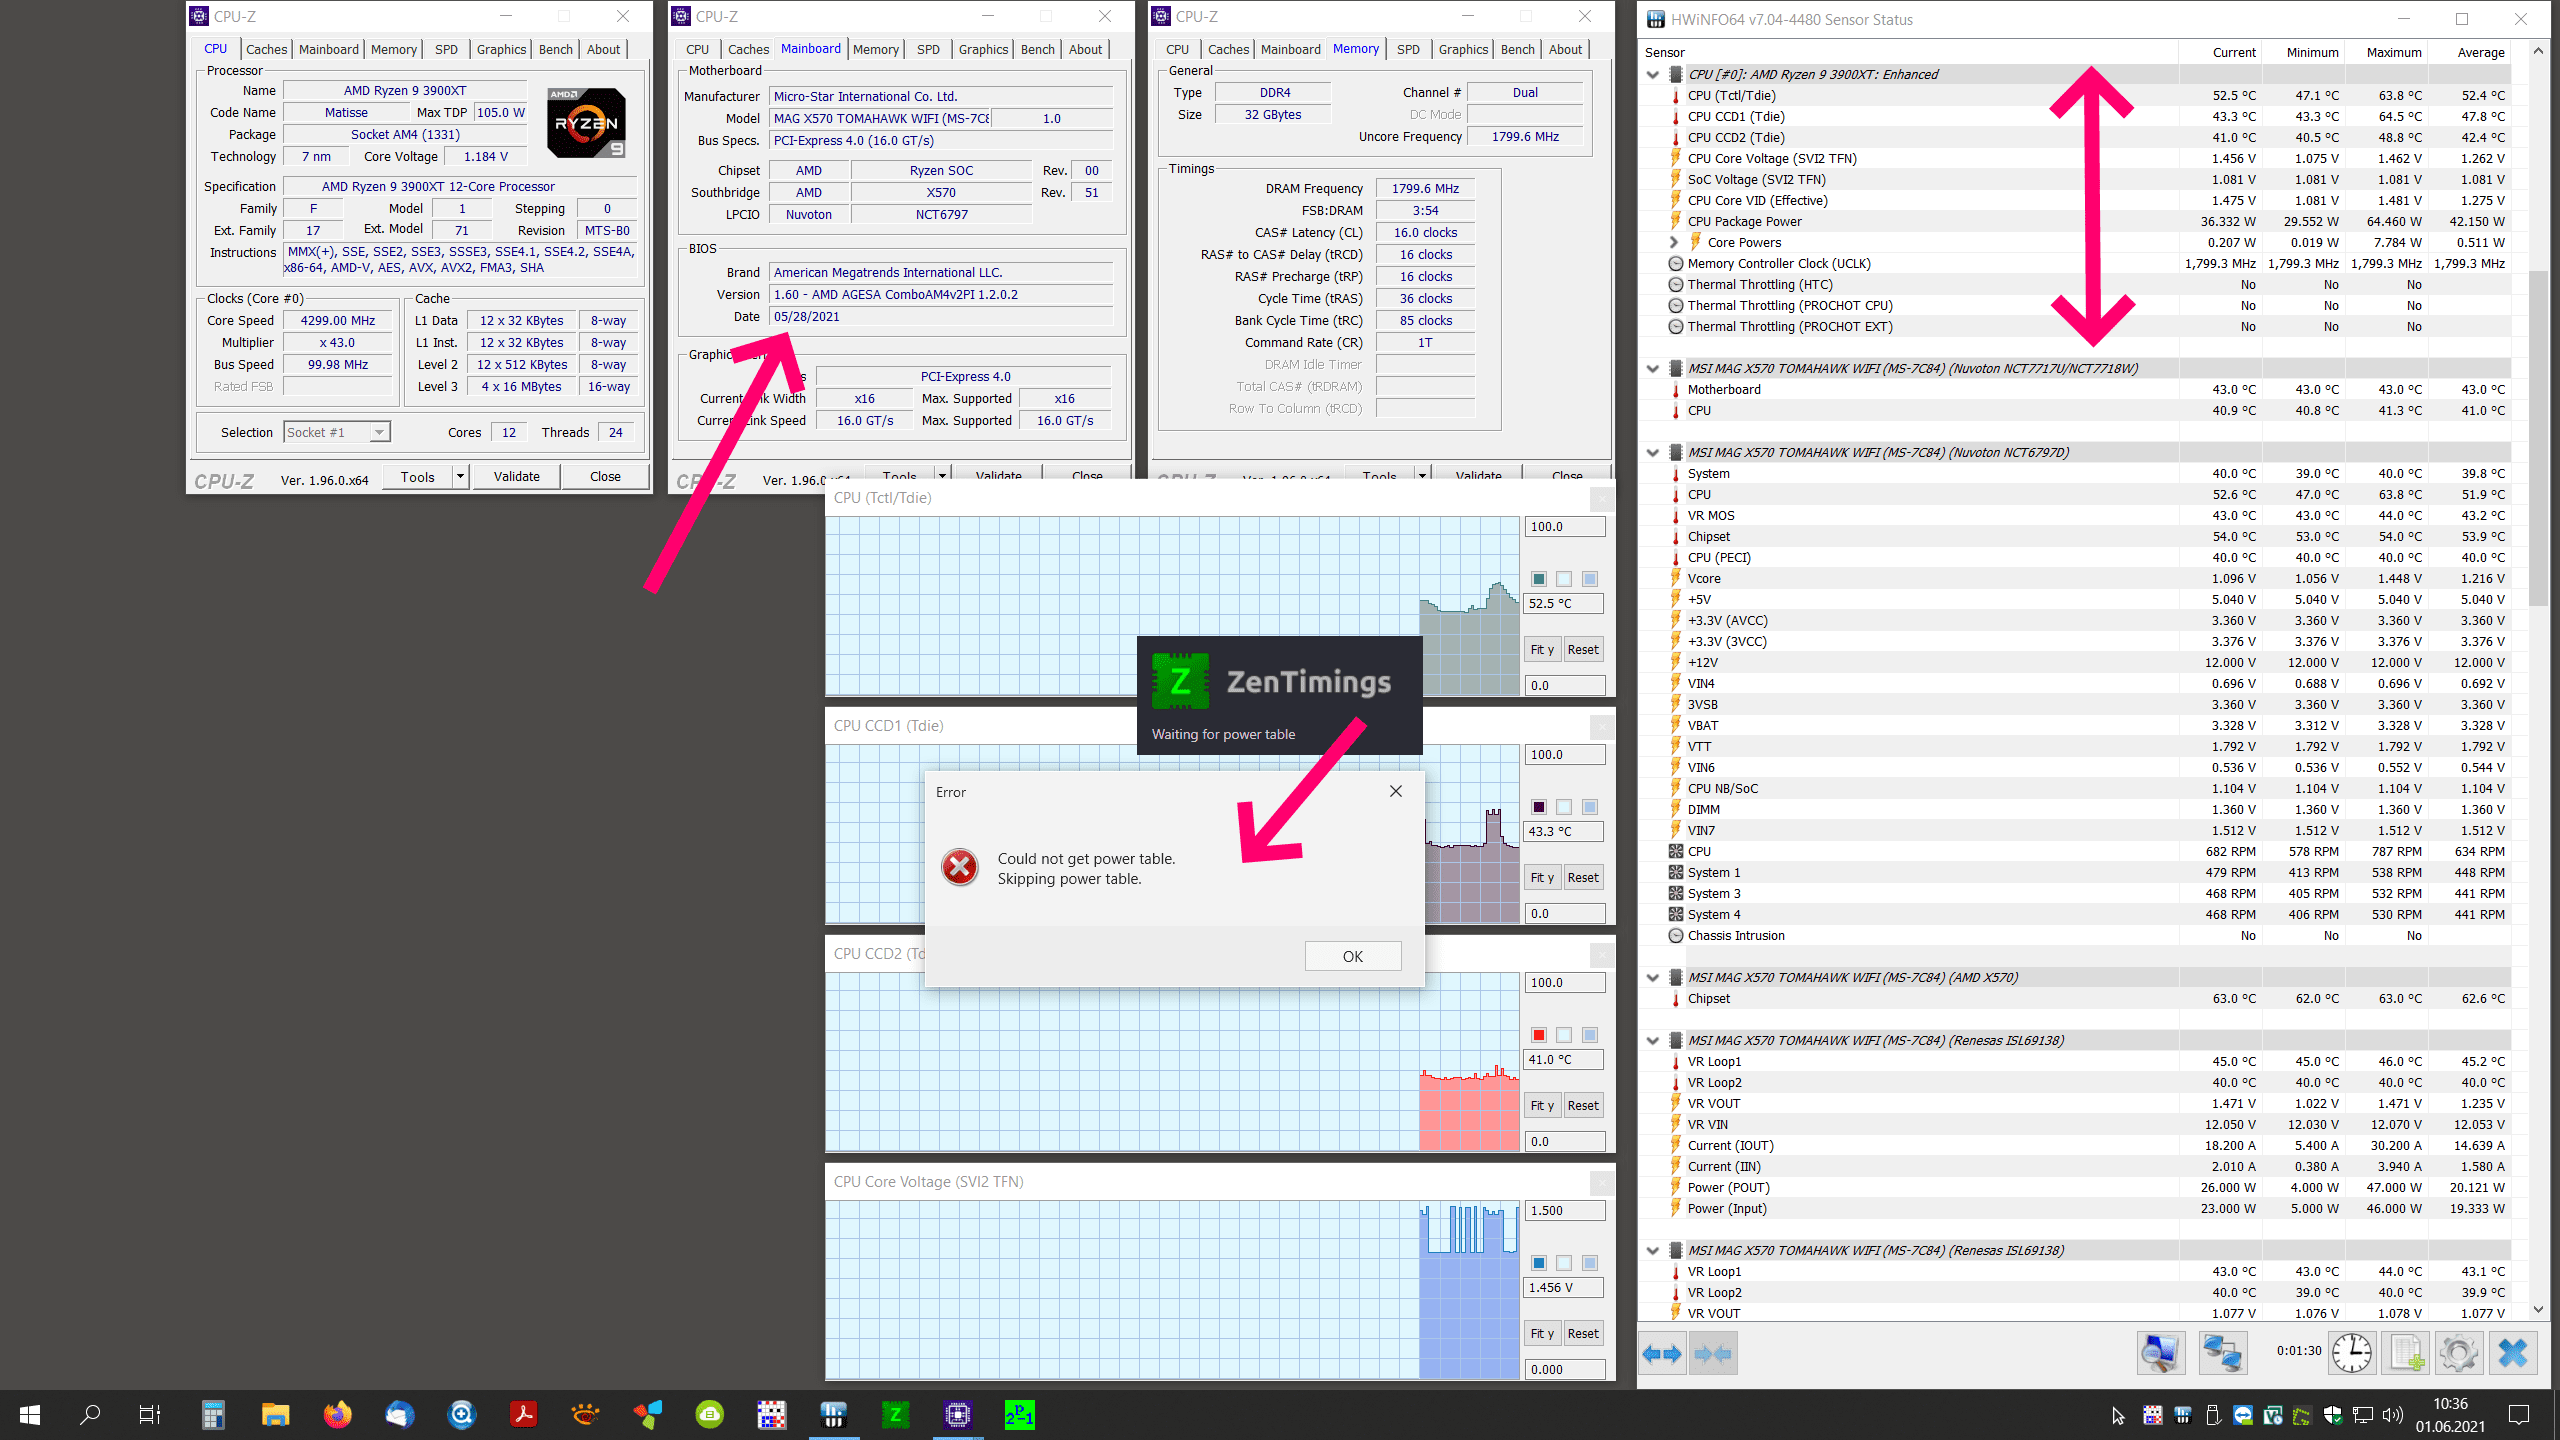Screen dimensions: 2560x1440
Task: Pick the red color swatch on the CCD2 graph
Action: point(1539,1035)
